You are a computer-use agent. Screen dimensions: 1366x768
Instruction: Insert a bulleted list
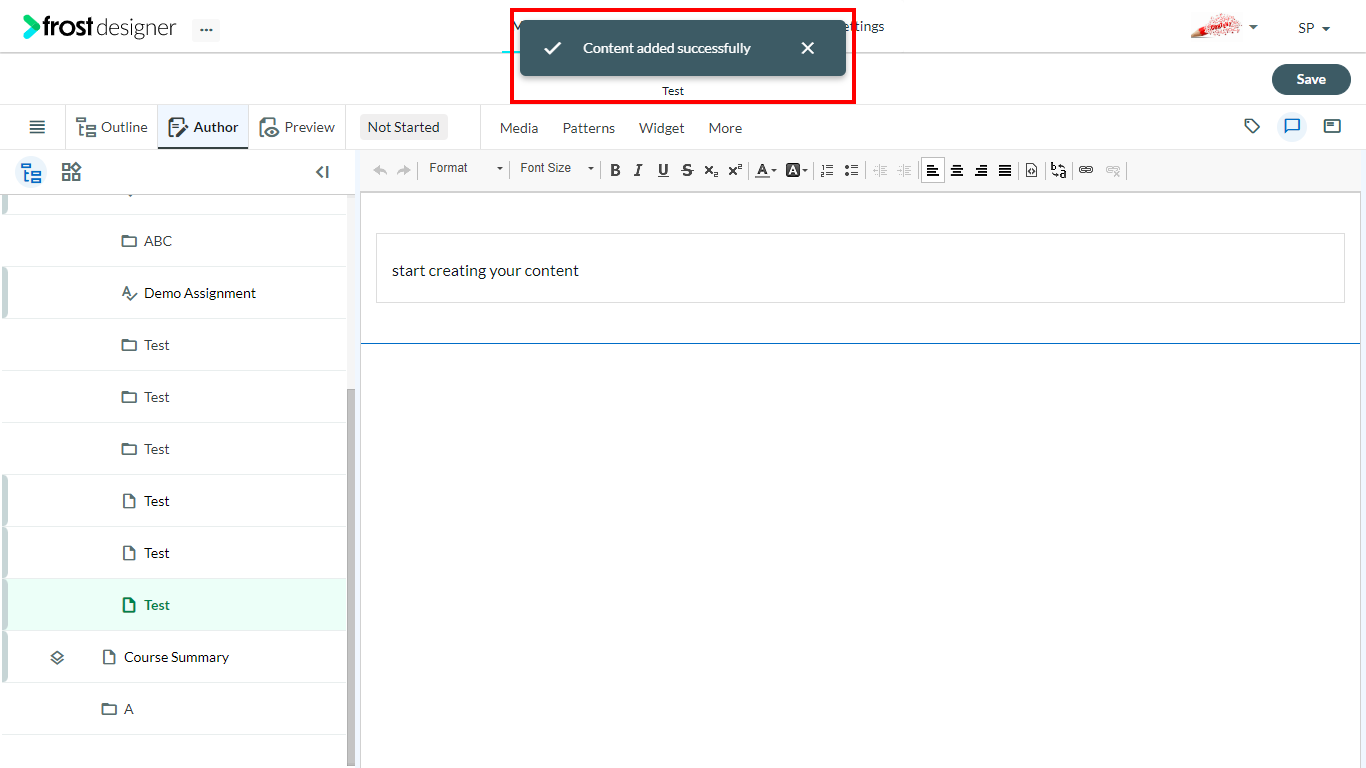pos(851,170)
